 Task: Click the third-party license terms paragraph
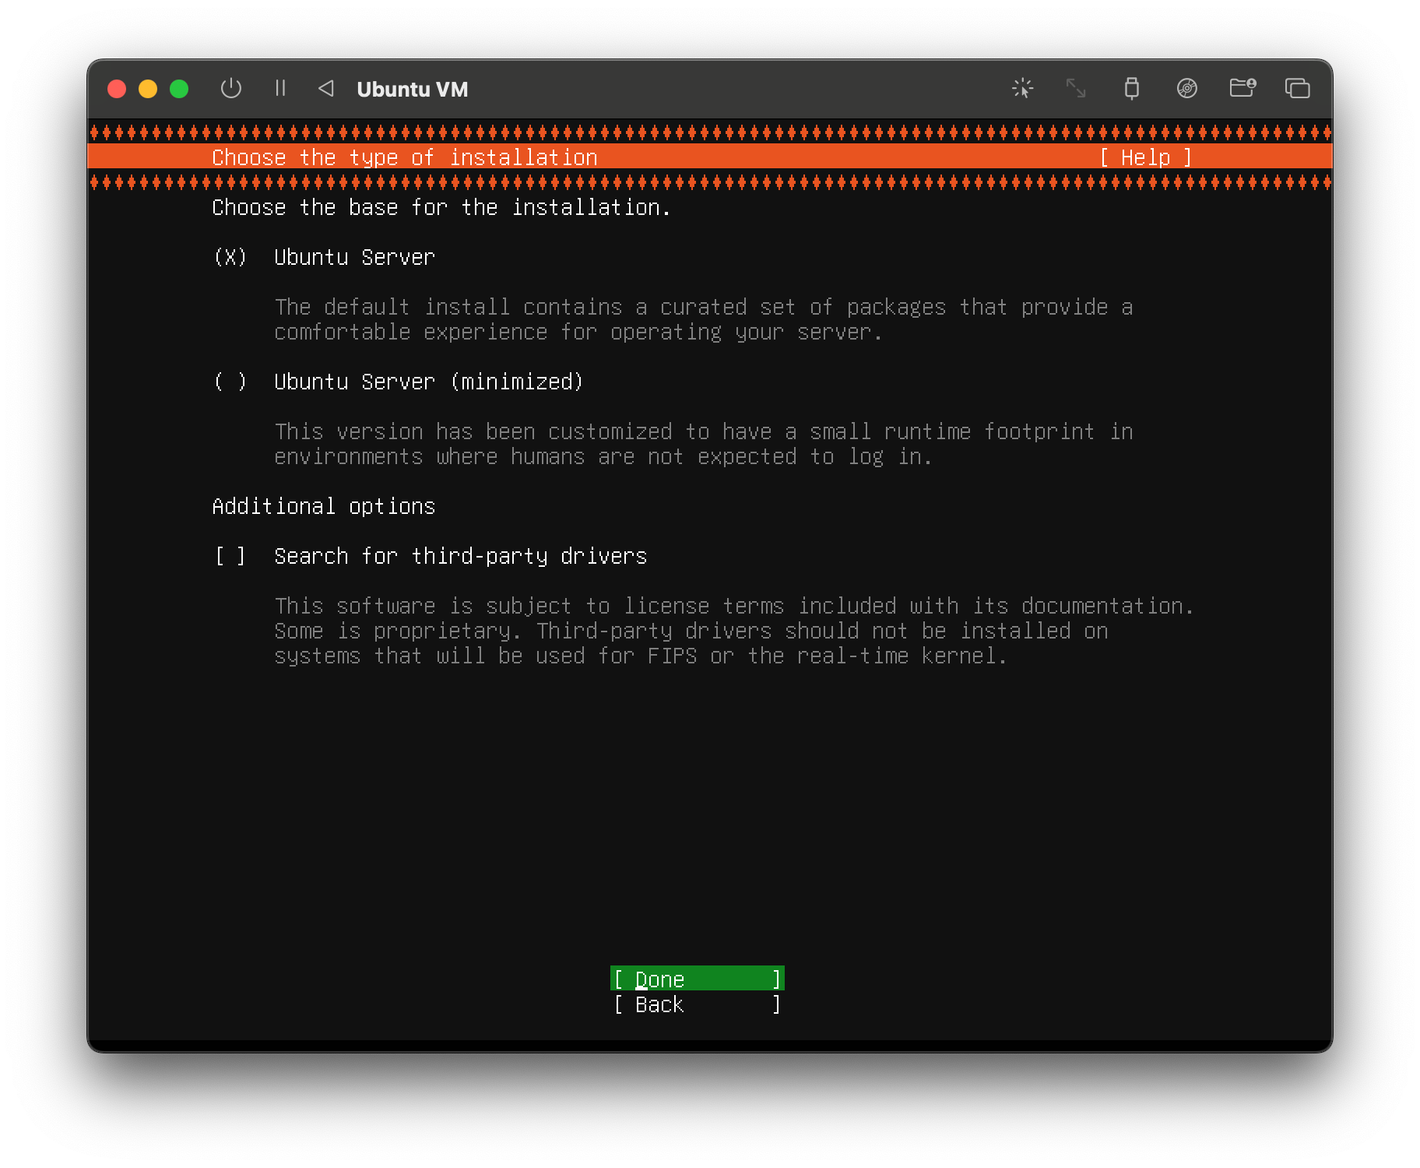(x=734, y=631)
